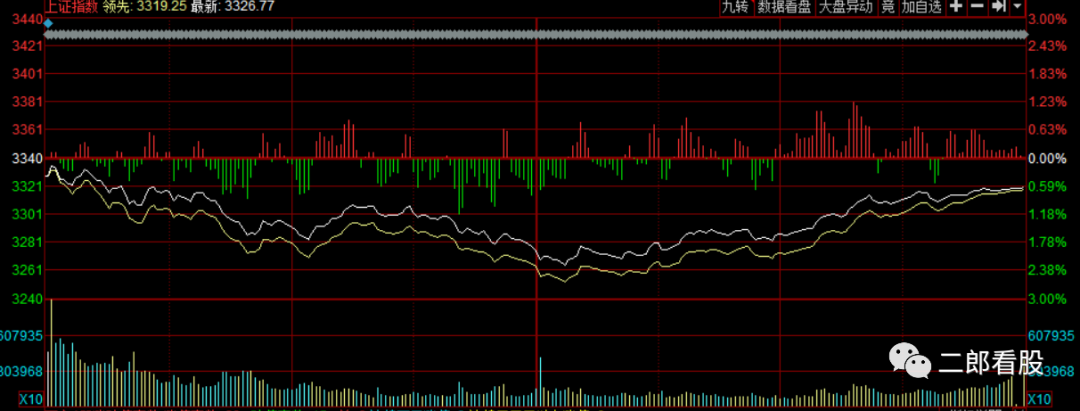Image resolution: width=1080 pixels, height=411 pixels.
Task: Click the 上证指数 title label
Action: (x=72, y=7)
